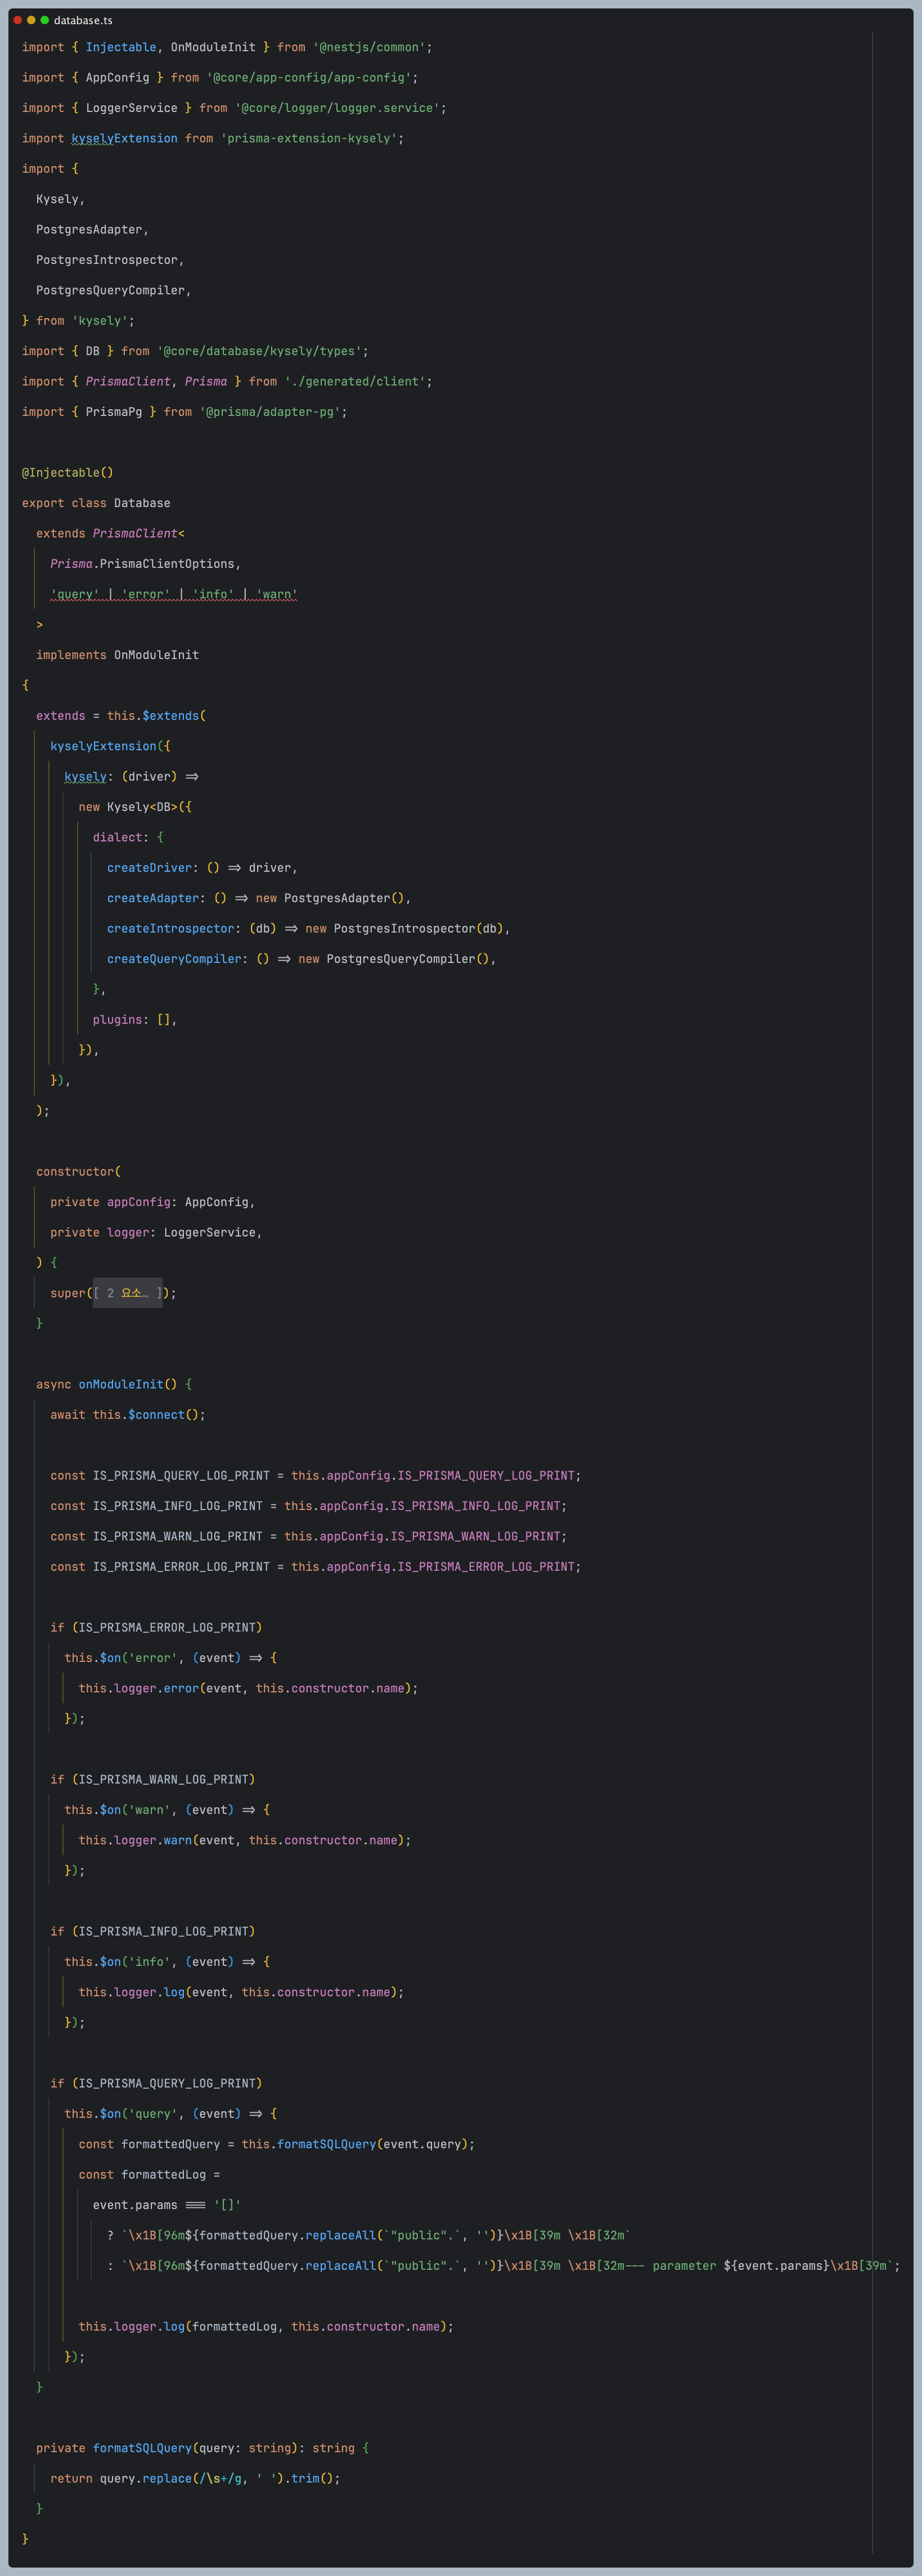Click the const IS_PRISMA_ERROR_LOG_PRINT declaration

click(x=316, y=1567)
